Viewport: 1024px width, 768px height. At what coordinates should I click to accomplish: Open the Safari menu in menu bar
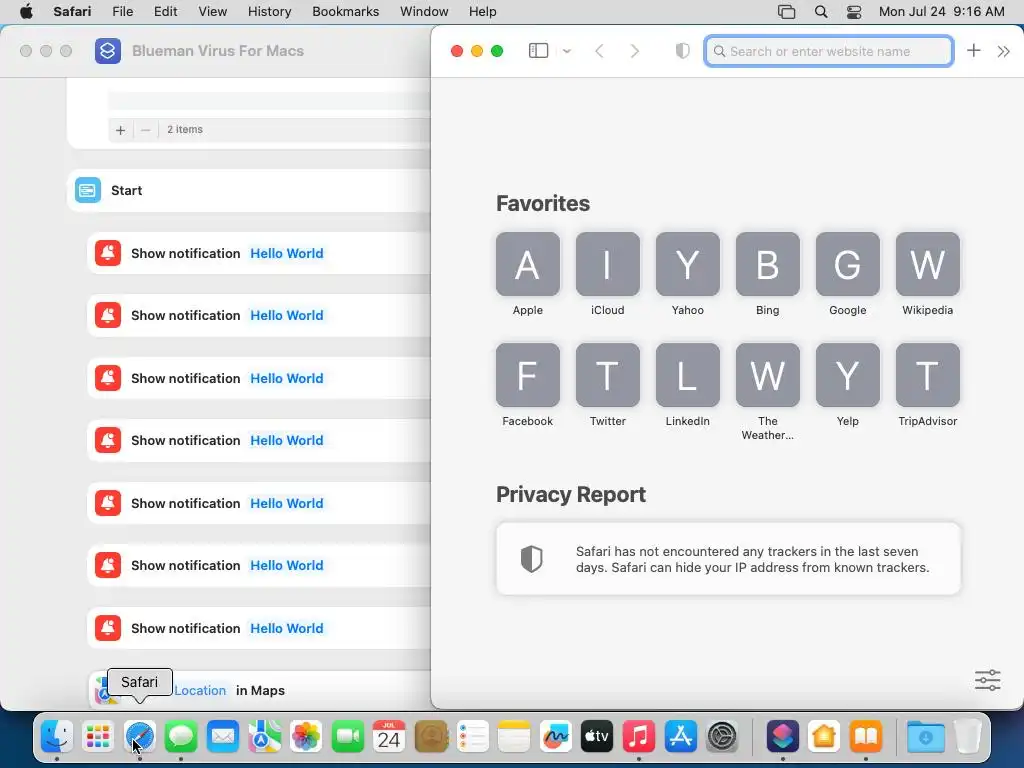pyautogui.click(x=72, y=12)
